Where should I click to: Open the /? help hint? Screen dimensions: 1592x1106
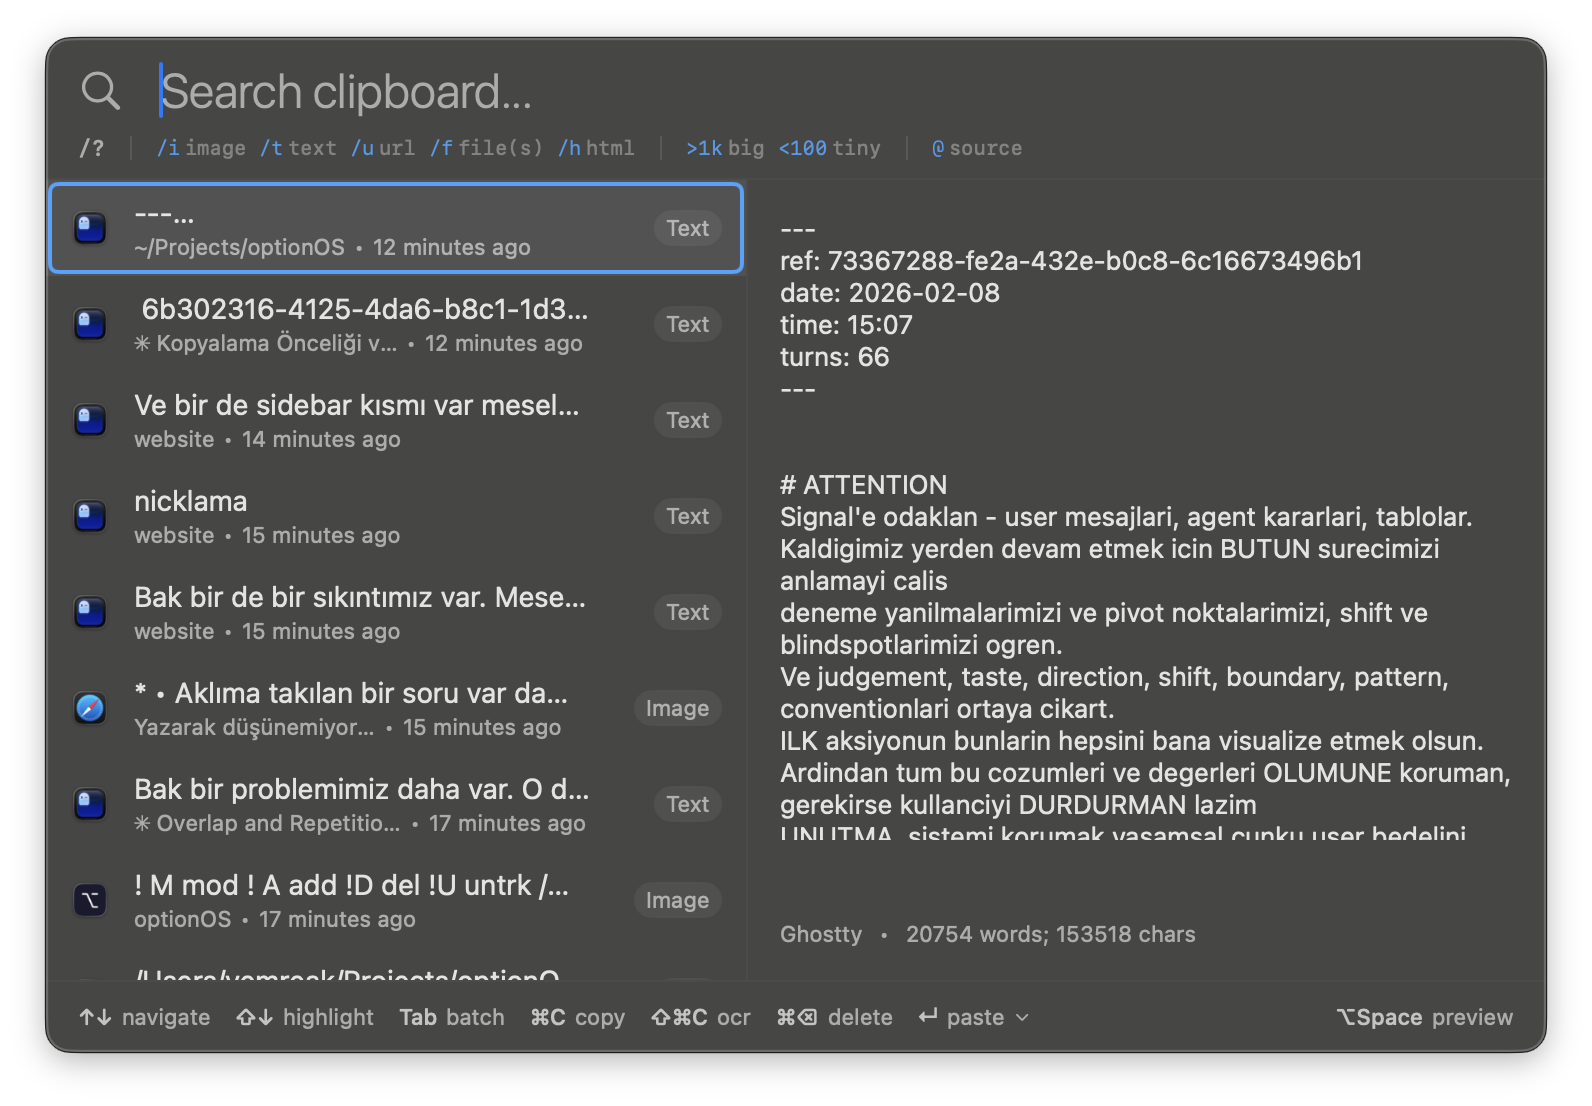tap(91, 148)
